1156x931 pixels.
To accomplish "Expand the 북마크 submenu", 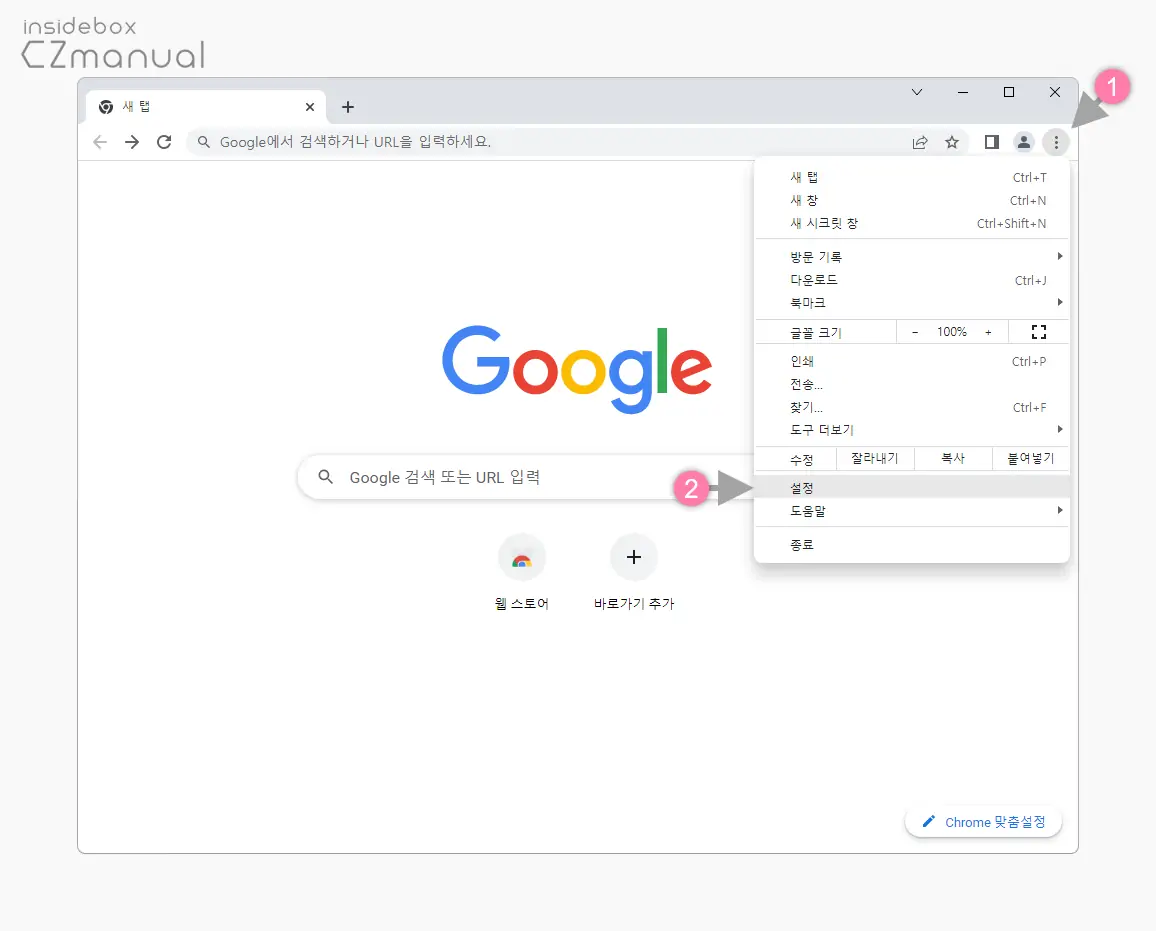I will 912,303.
